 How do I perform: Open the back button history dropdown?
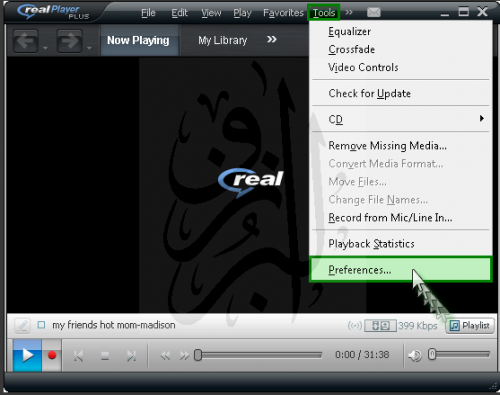[45, 48]
